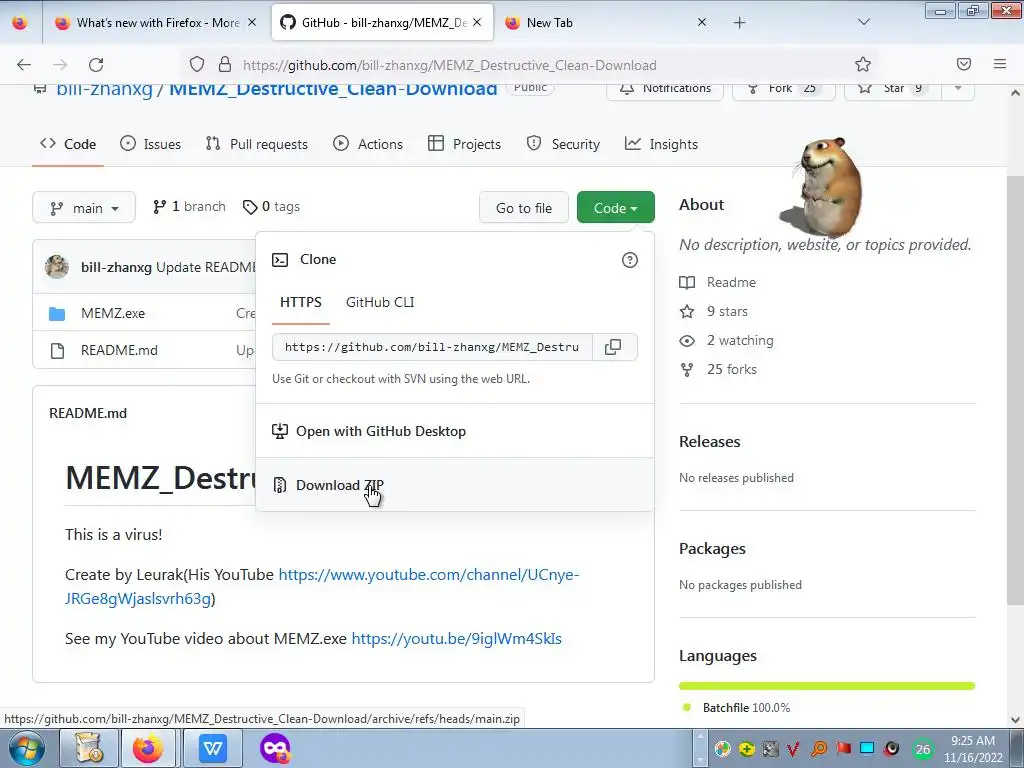The width and height of the screenshot is (1024, 768).
Task: Click the padlock site security icon
Action: point(225,65)
